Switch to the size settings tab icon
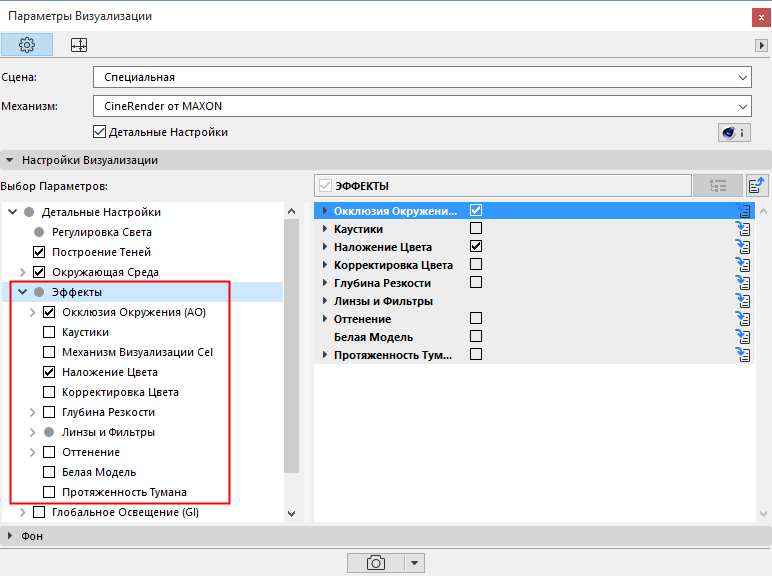The height and width of the screenshot is (576, 772). coord(79,45)
